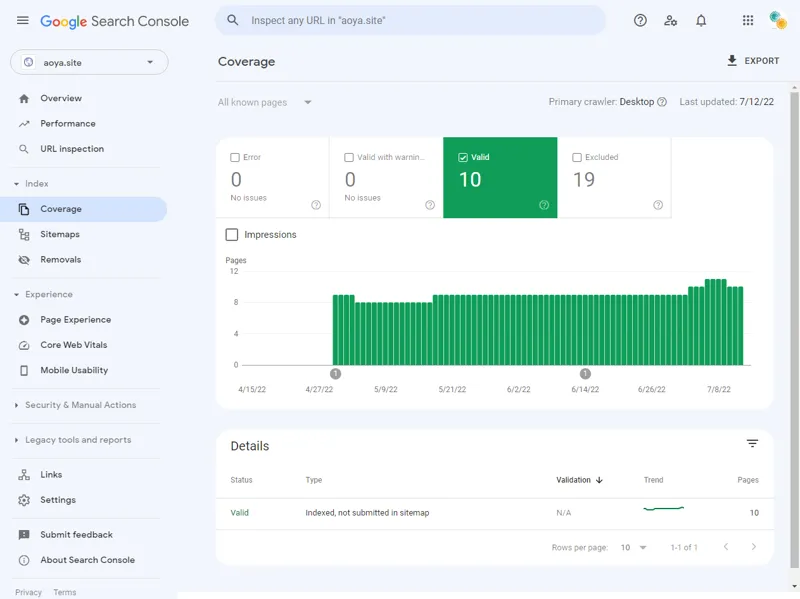Open the aoya.site property dropdown

click(89, 62)
